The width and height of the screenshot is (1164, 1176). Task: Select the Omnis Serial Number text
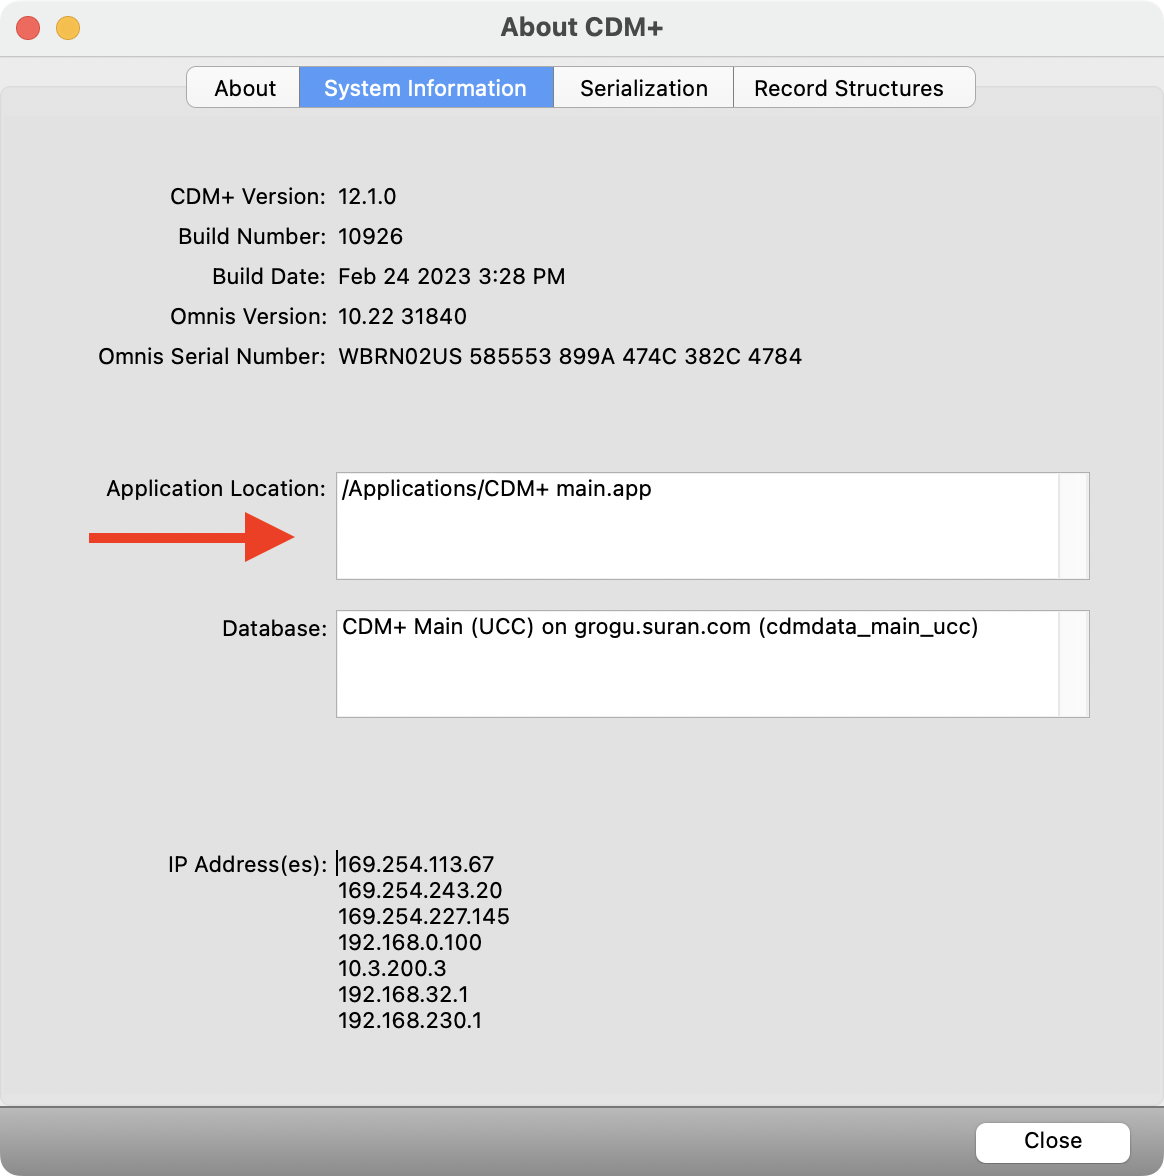[570, 356]
